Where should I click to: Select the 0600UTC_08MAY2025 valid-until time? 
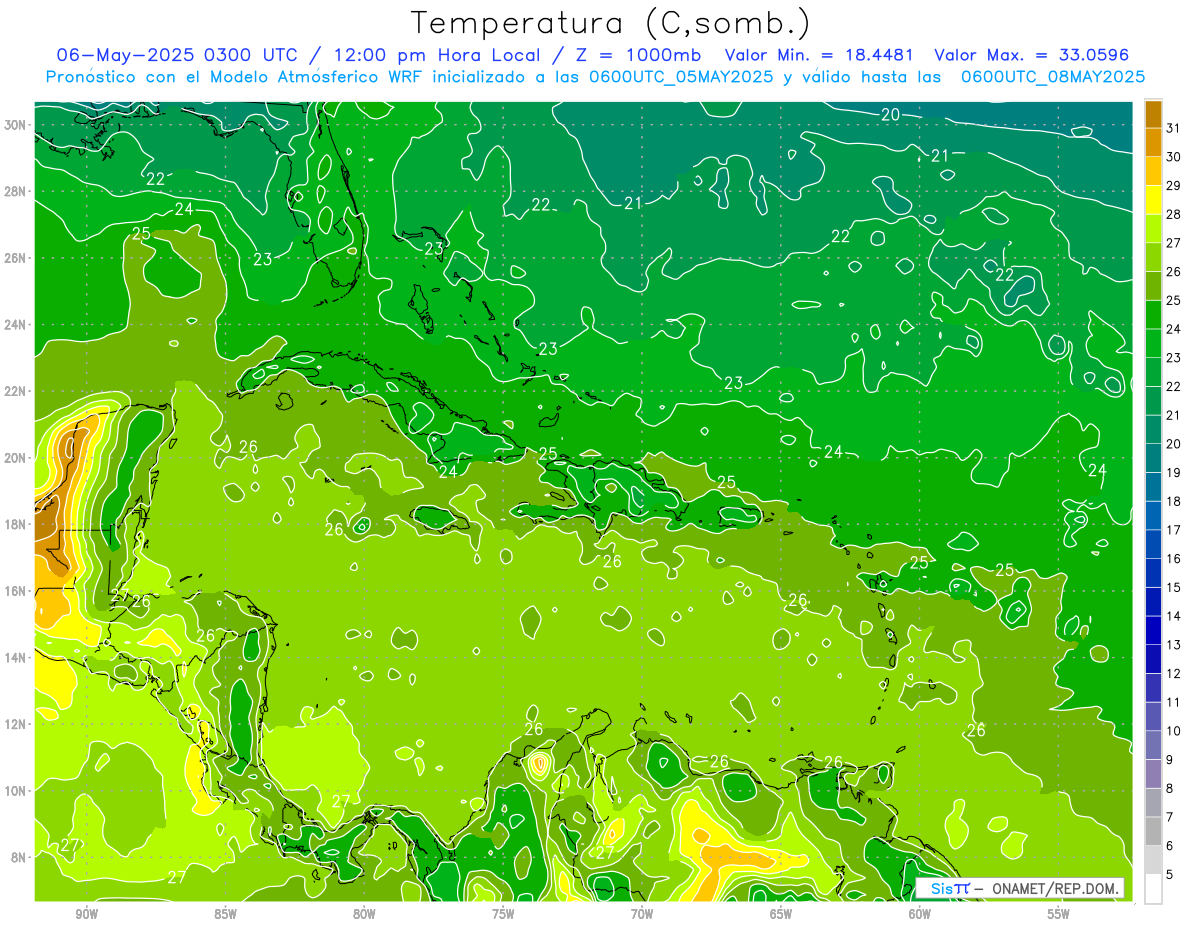pos(1052,76)
